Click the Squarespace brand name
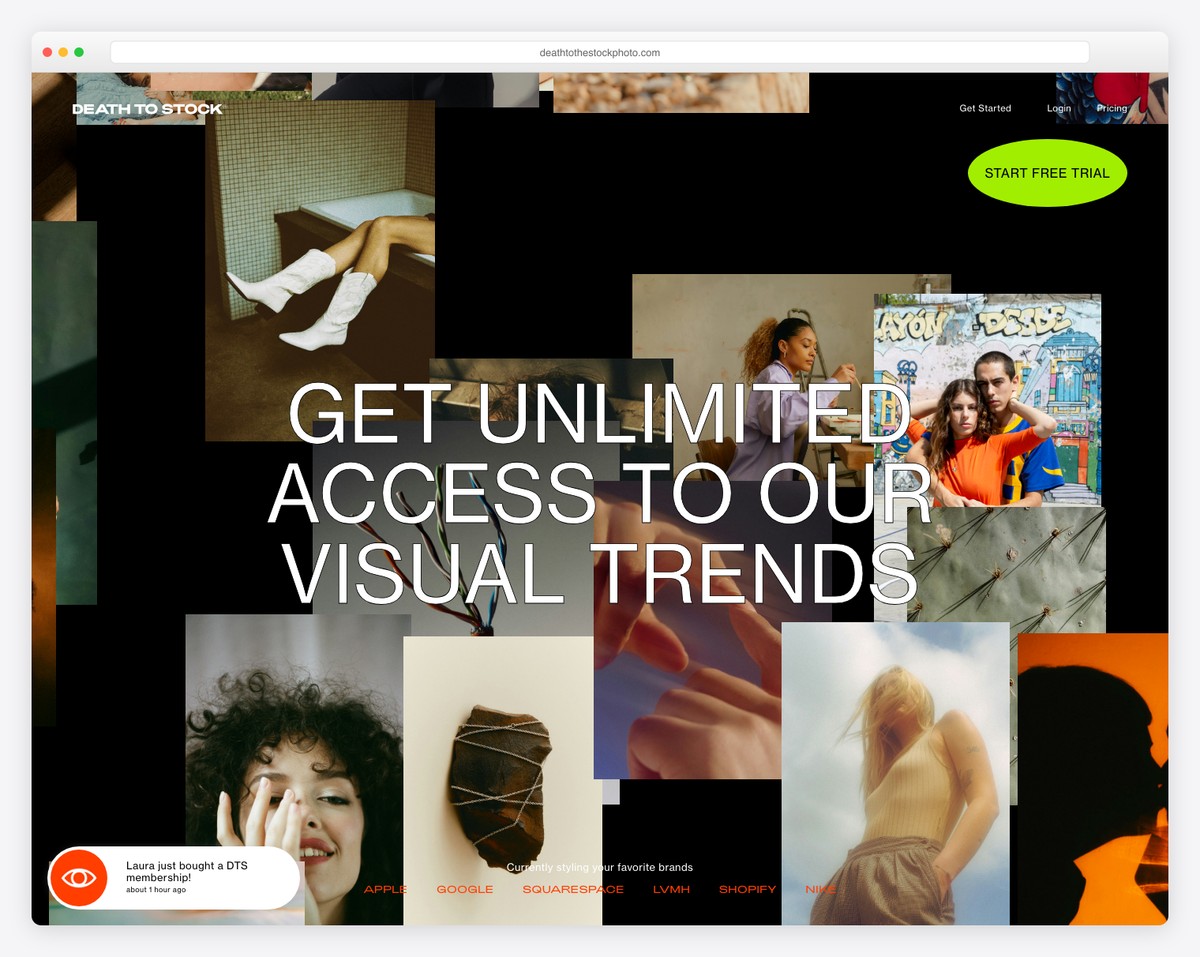Viewport: 1200px width, 957px height. point(573,890)
